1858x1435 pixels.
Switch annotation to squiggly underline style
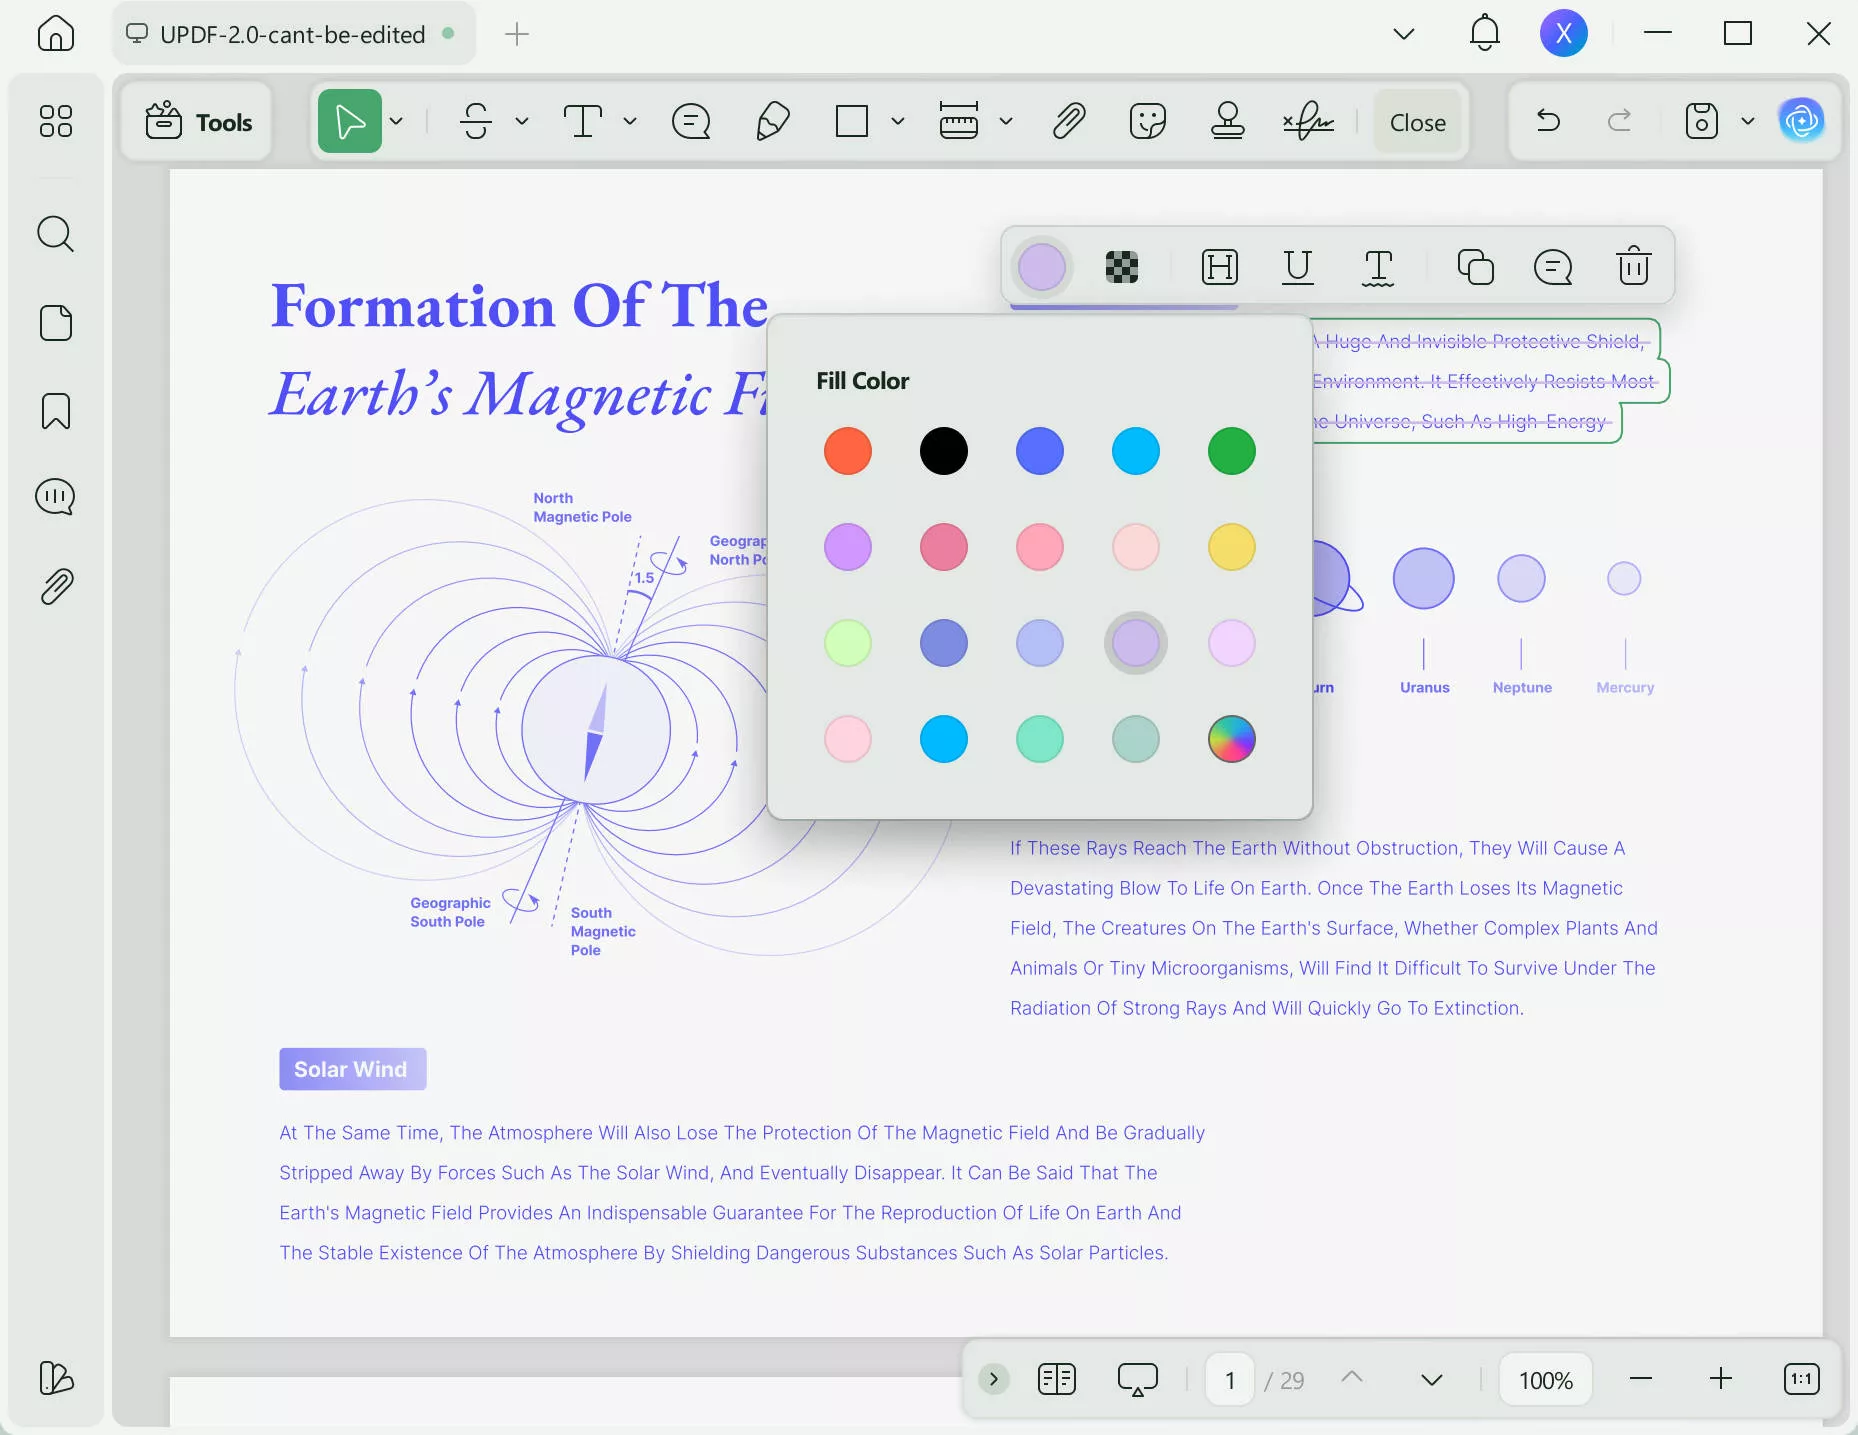1377,266
